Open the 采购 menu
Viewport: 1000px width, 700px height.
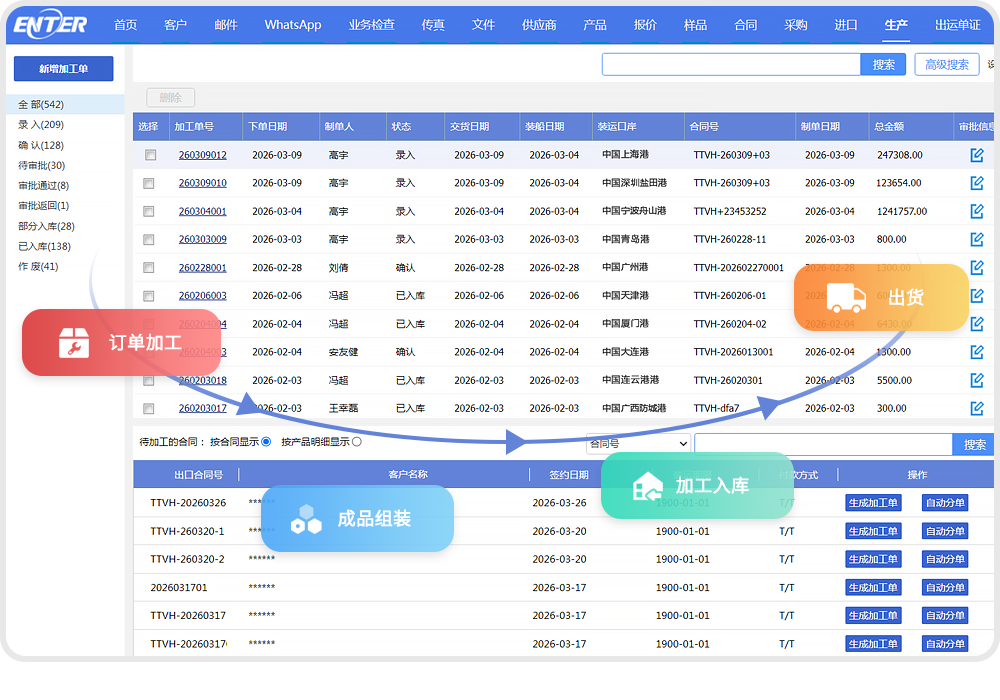[x=795, y=25]
